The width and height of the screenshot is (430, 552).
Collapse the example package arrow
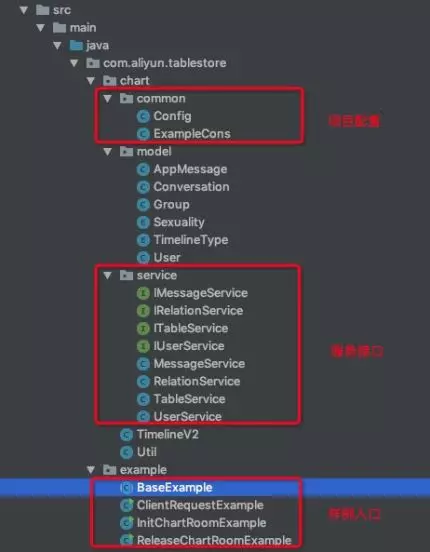pyautogui.click(x=91, y=470)
